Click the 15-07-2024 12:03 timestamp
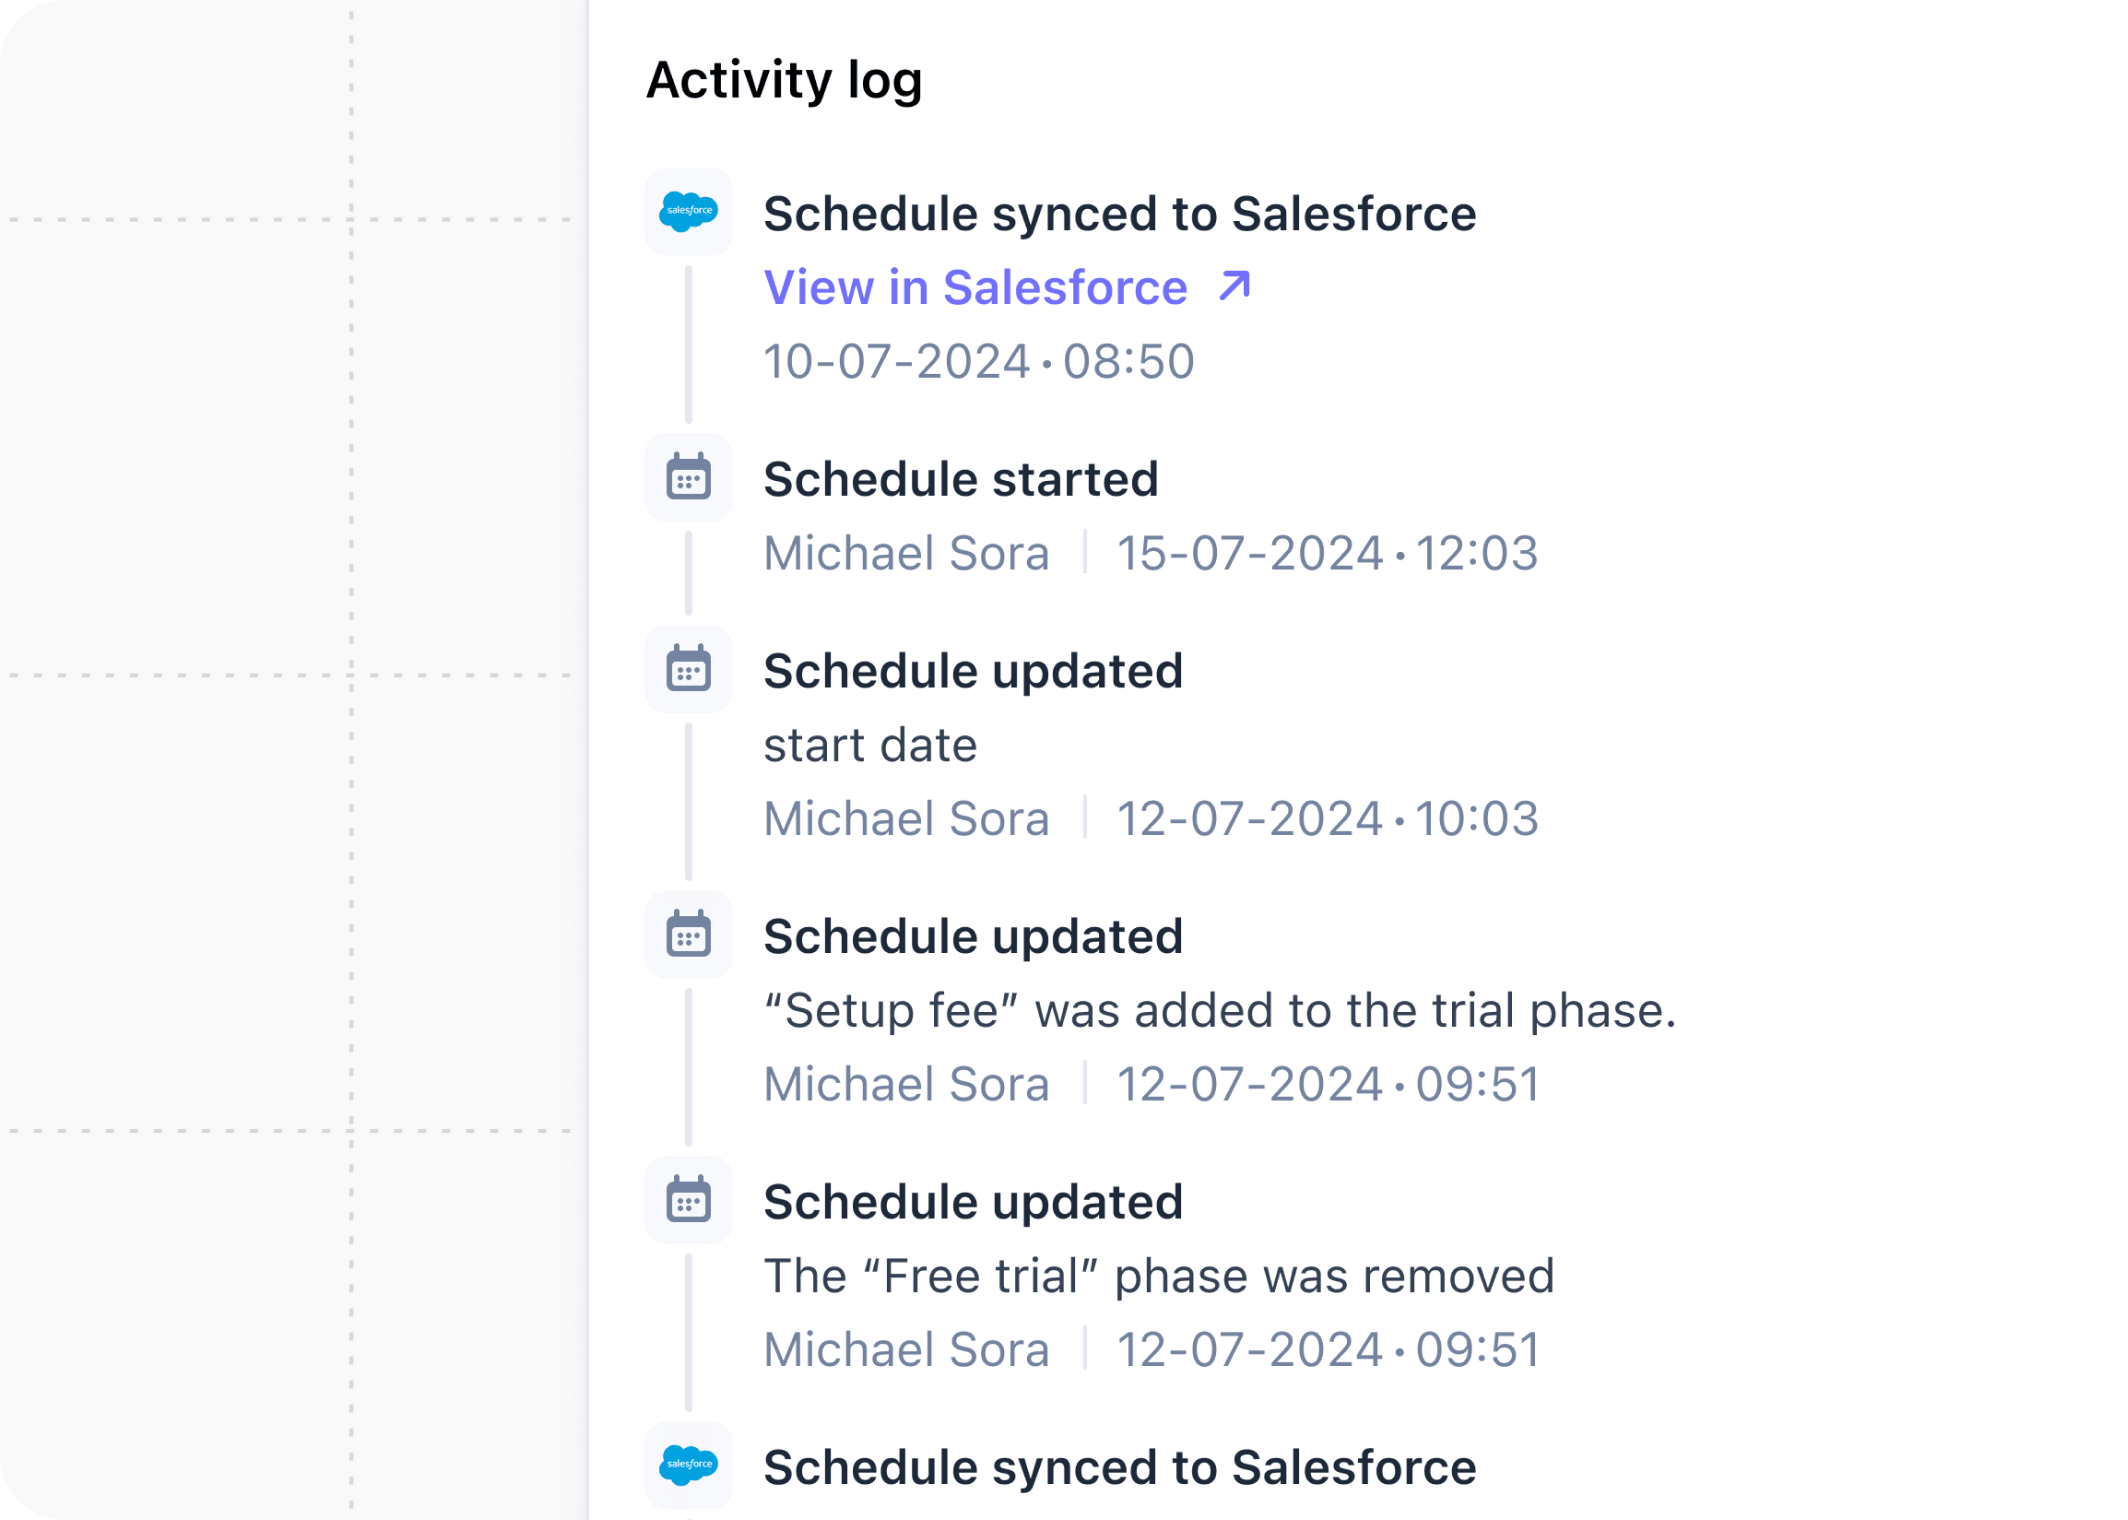The image size is (2128, 1520). pos(1326,553)
